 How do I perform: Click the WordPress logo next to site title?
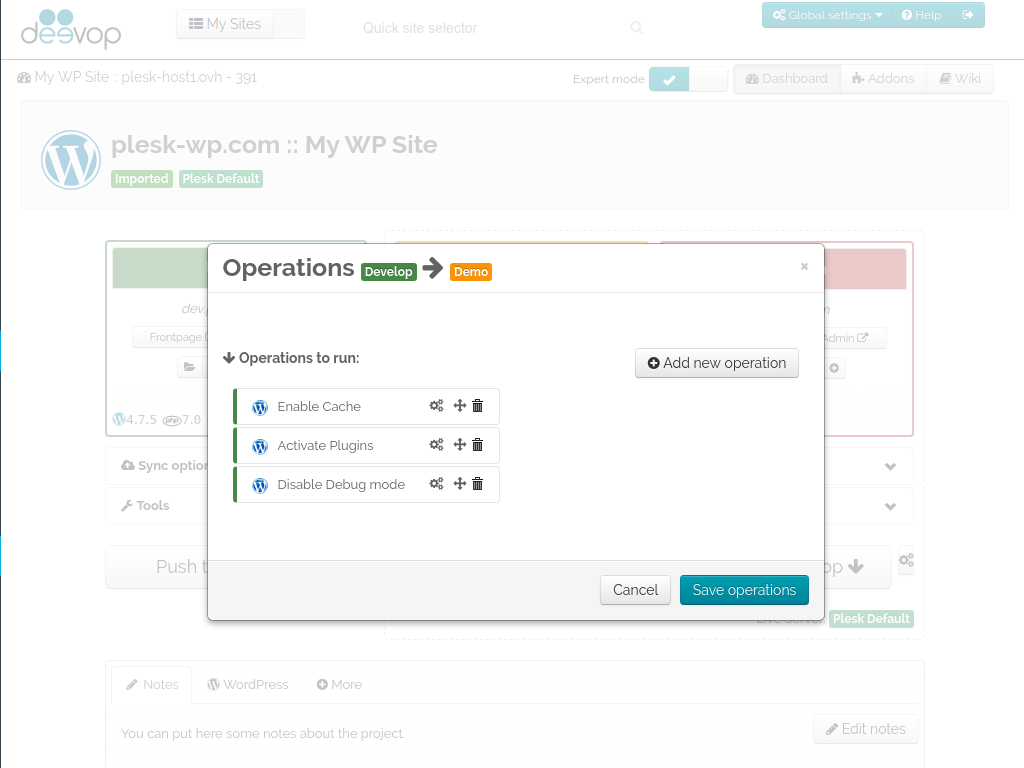tap(71, 160)
